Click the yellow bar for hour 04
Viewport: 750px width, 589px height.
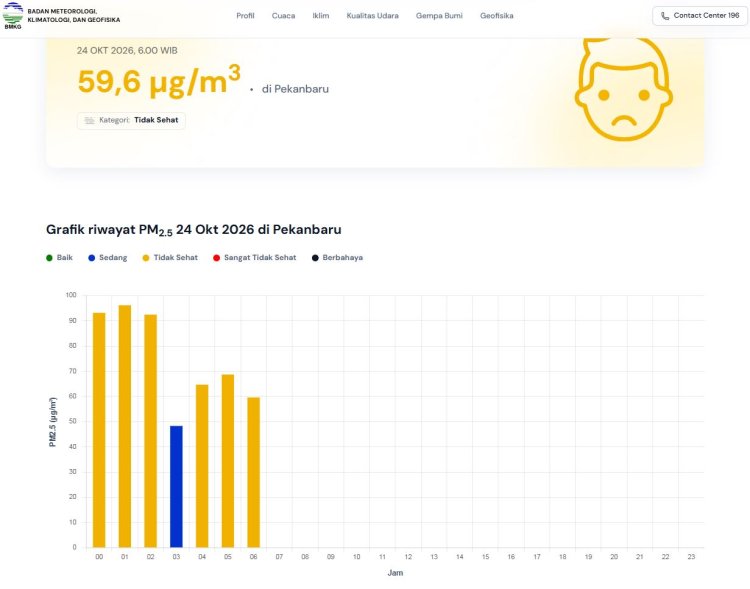[x=202, y=466]
